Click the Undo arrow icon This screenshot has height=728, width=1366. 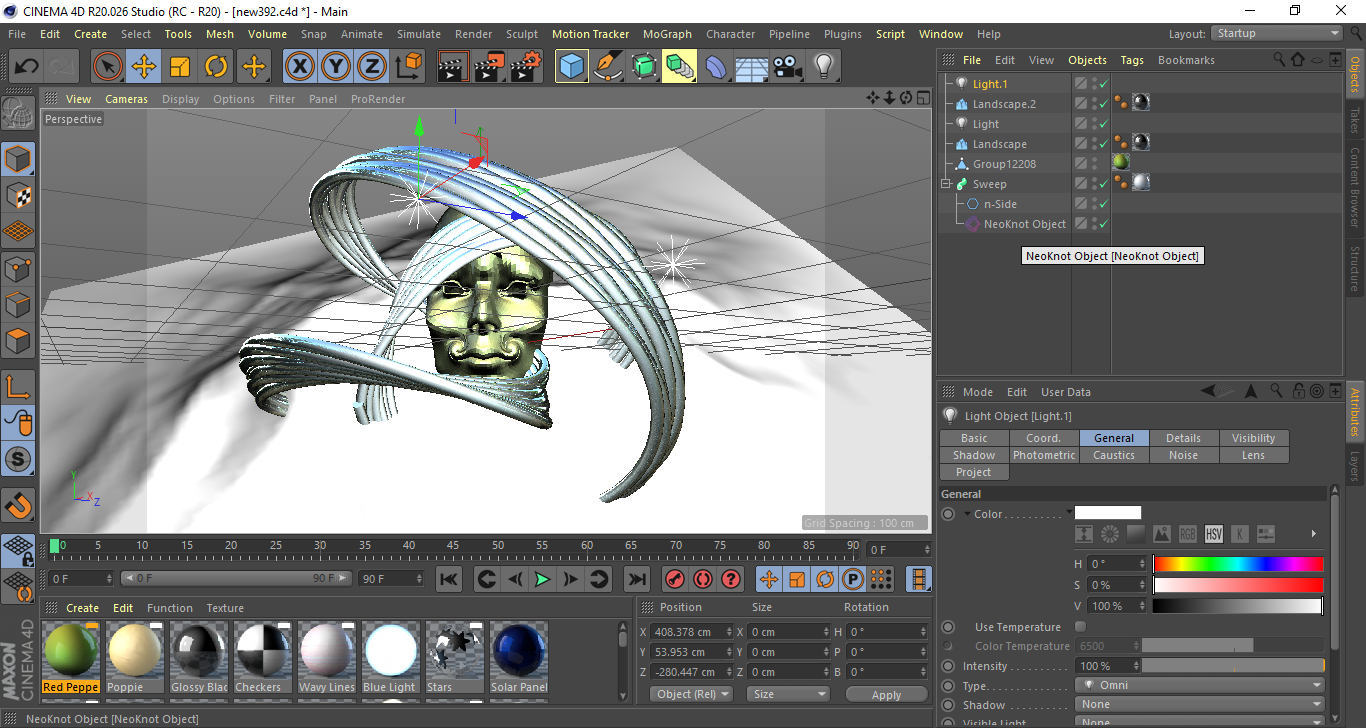coord(26,67)
